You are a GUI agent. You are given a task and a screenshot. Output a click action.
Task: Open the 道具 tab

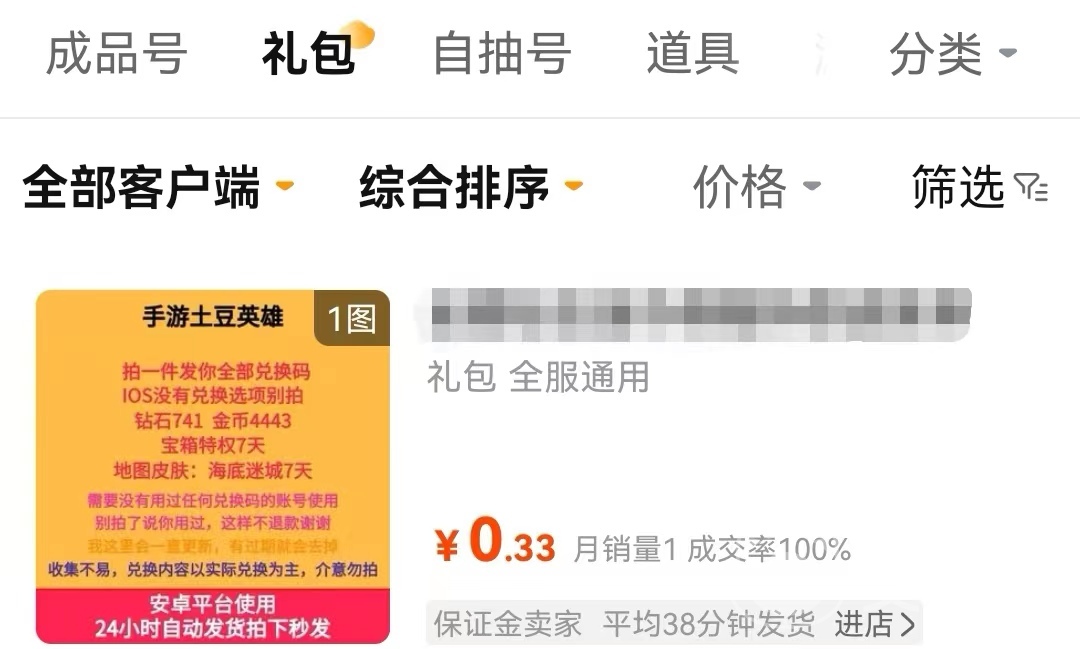(x=693, y=54)
